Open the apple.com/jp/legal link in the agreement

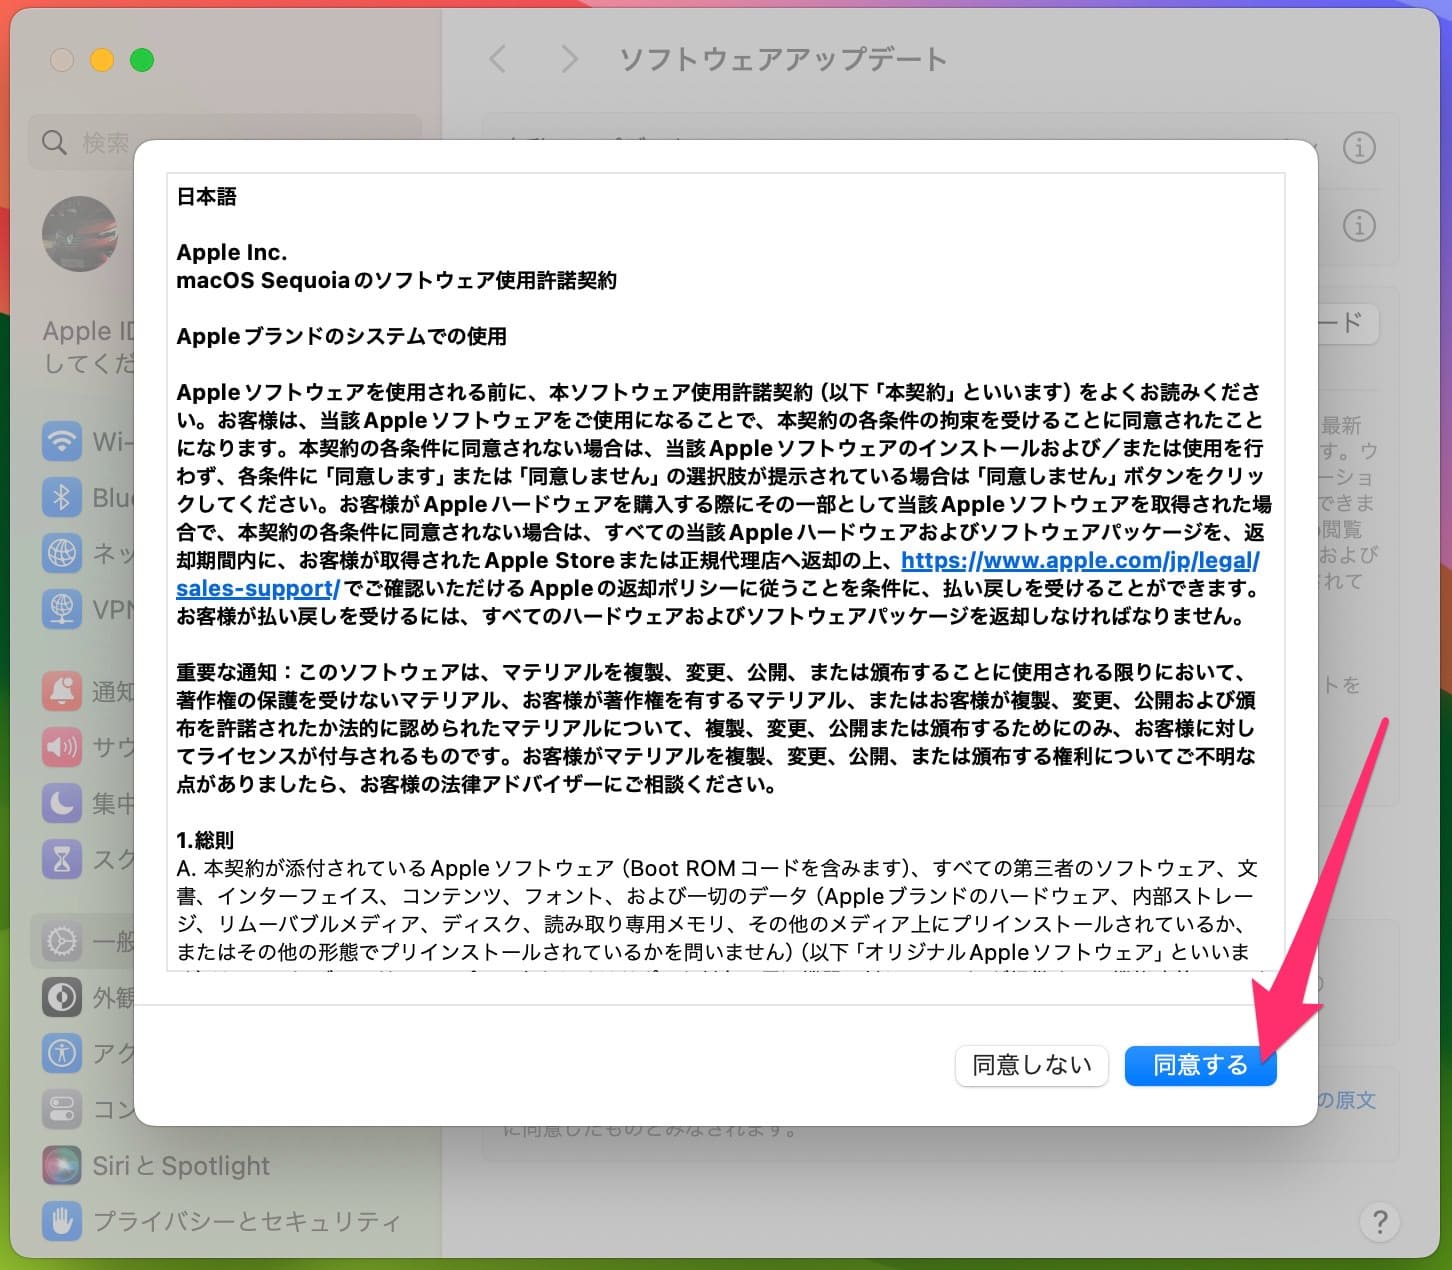pyautogui.click(x=1080, y=560)
